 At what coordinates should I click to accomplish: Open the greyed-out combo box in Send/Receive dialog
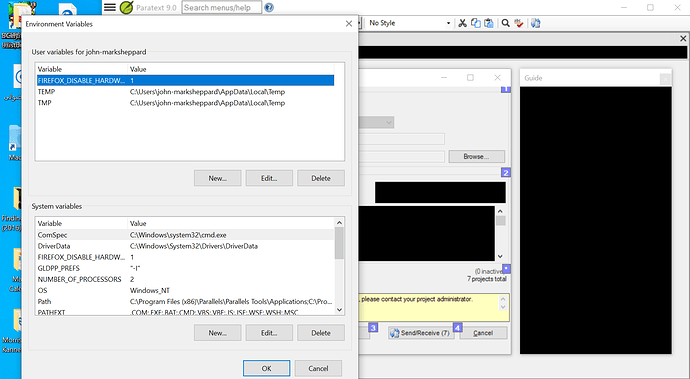coord(376,122)
